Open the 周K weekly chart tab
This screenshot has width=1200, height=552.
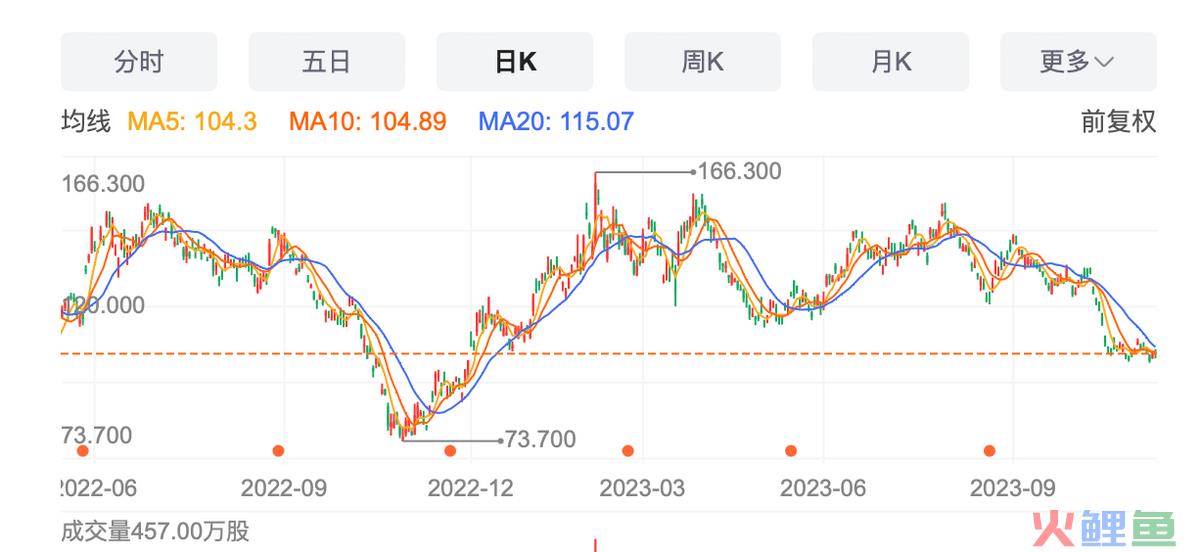(x=702, y=62)
